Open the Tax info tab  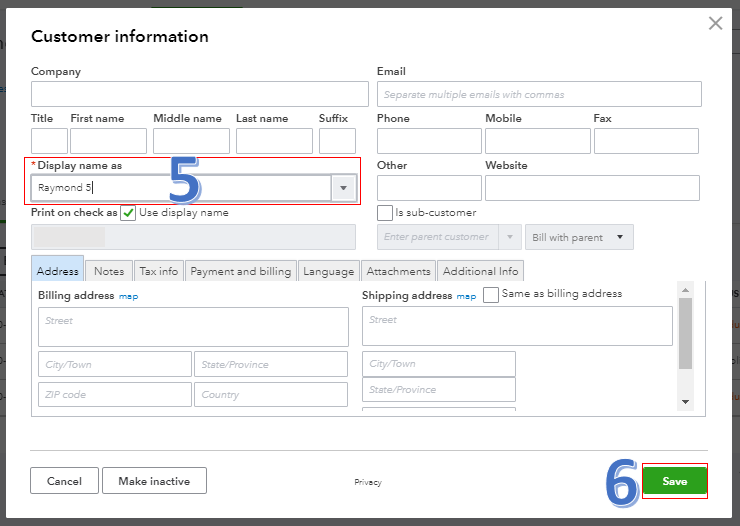click(x=159, y=271)
